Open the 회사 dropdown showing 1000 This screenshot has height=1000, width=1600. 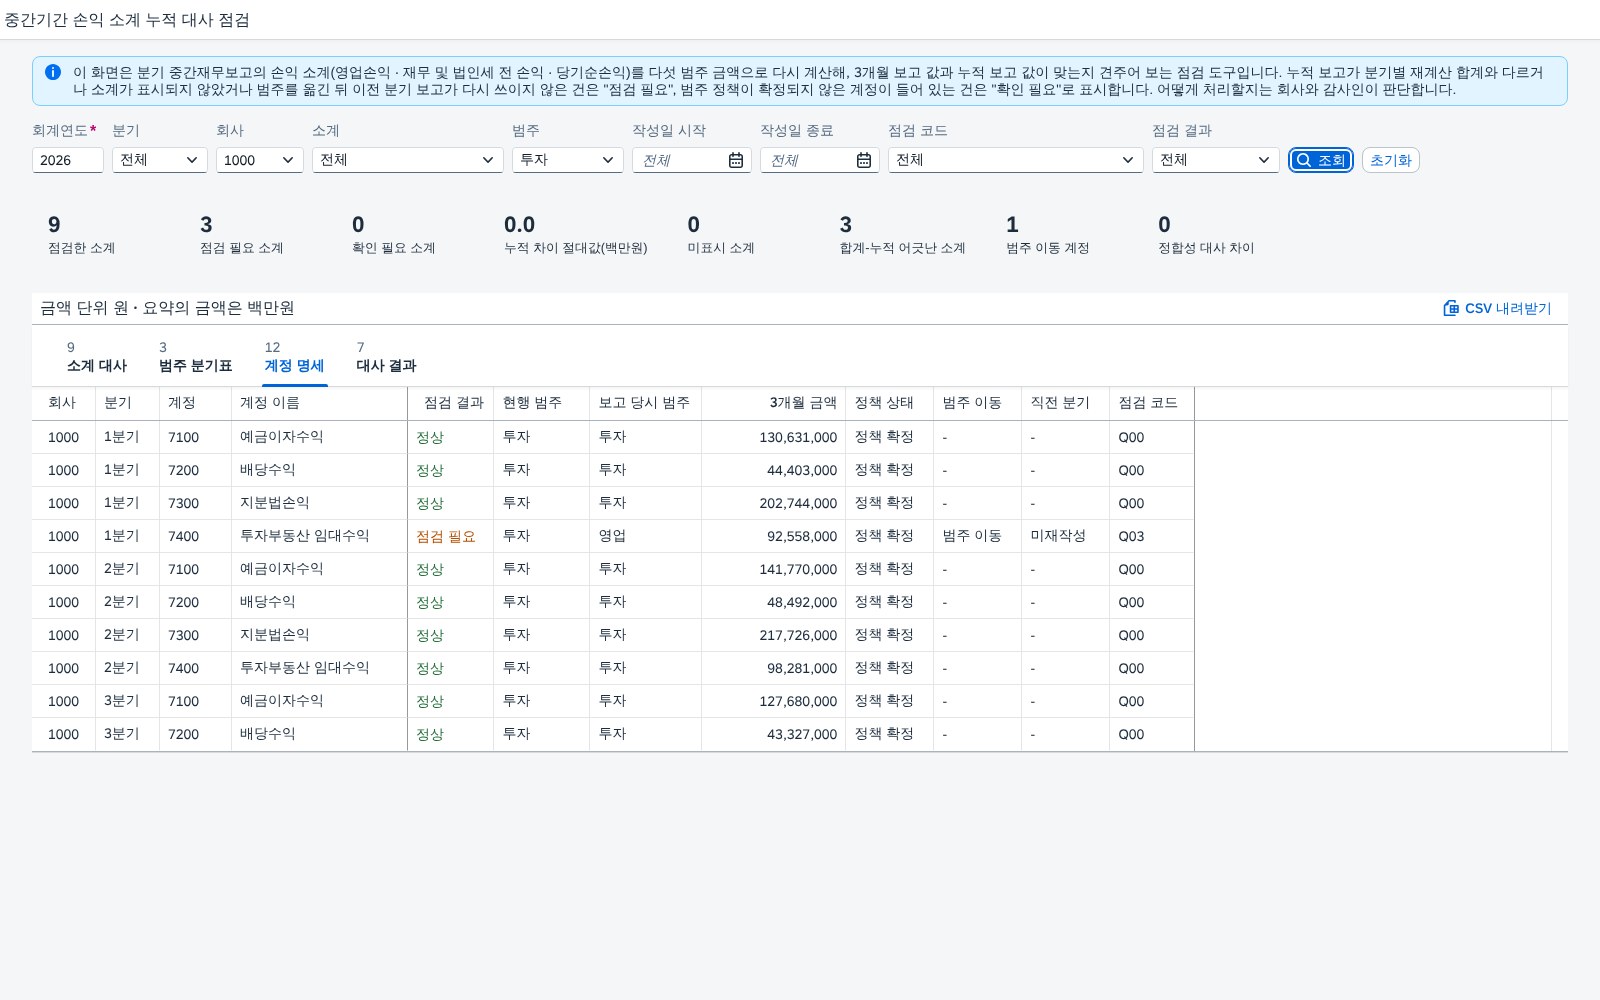point(260,160)
